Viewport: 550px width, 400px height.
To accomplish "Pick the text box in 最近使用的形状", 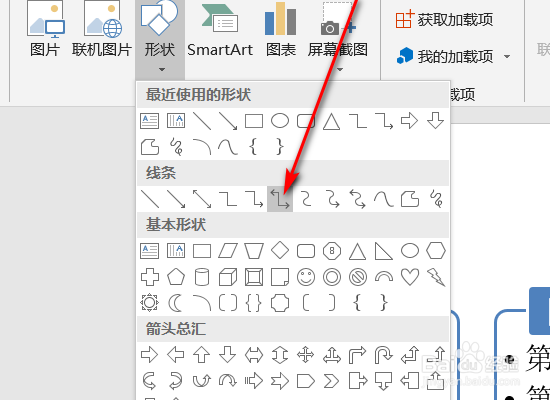I will (149, 121).
